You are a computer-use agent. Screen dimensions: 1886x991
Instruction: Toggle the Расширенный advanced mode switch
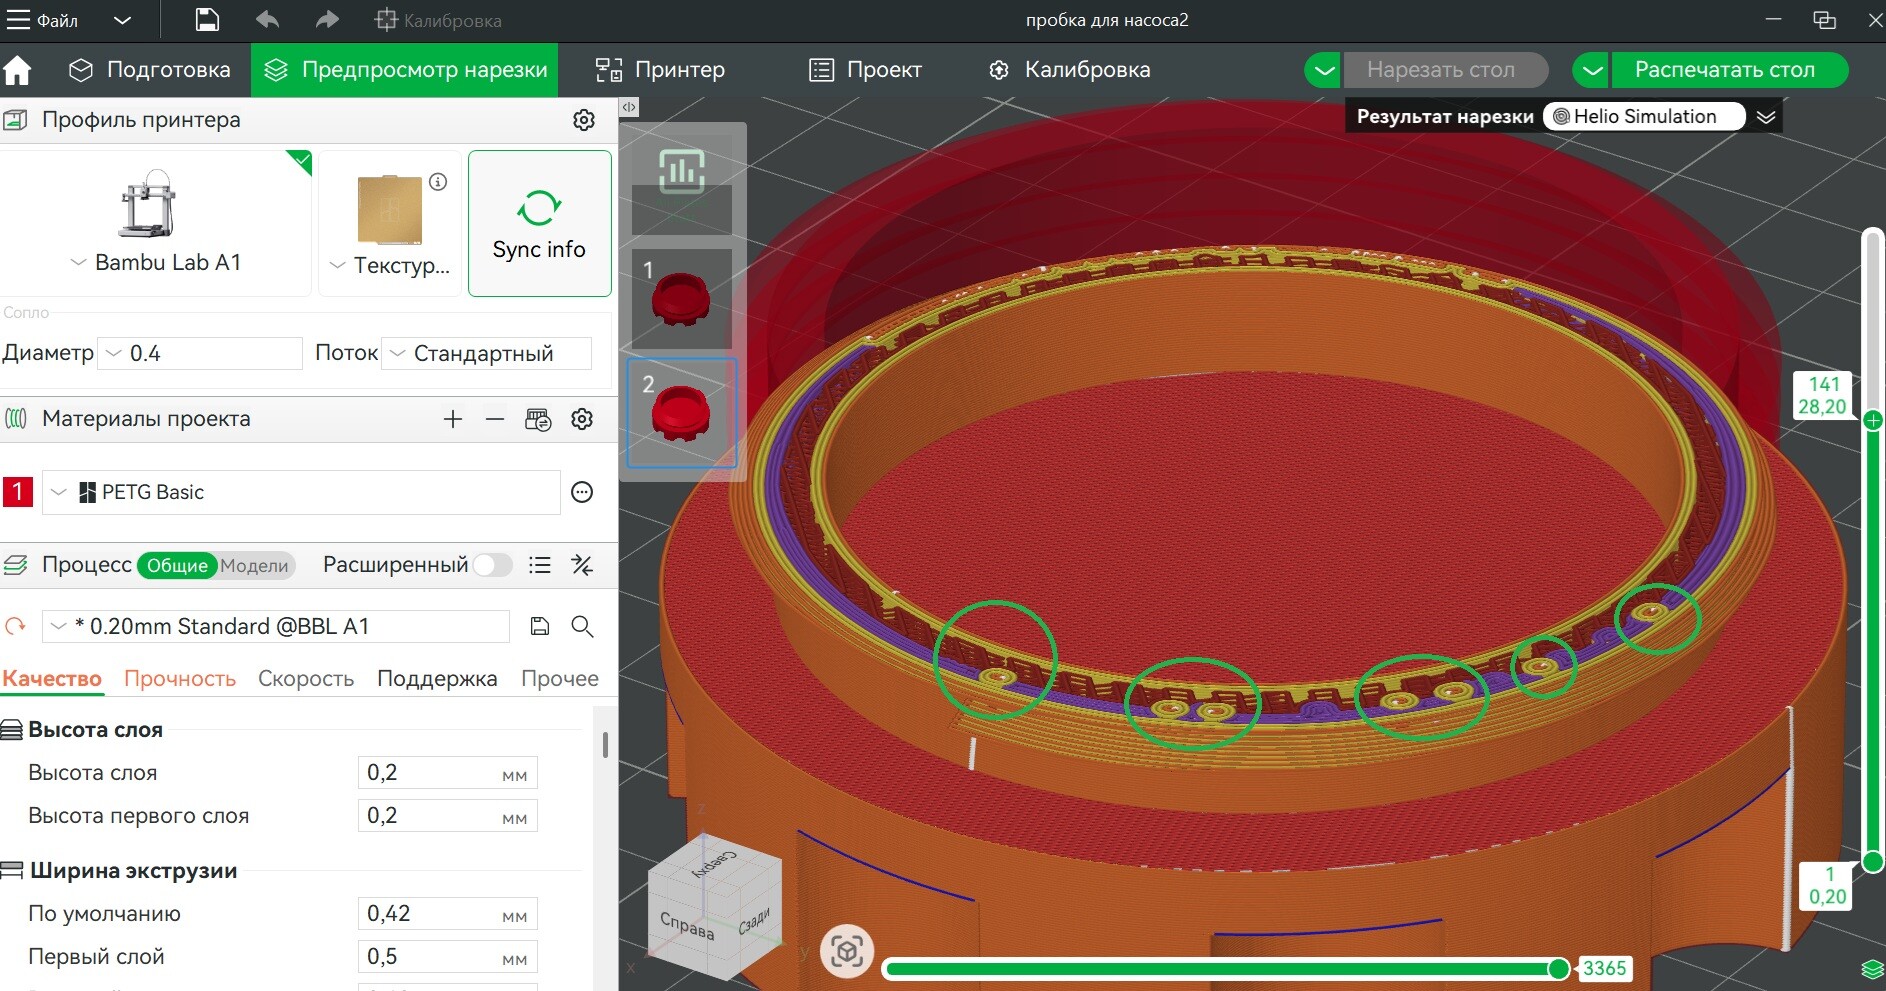click(x=493, y=565)
